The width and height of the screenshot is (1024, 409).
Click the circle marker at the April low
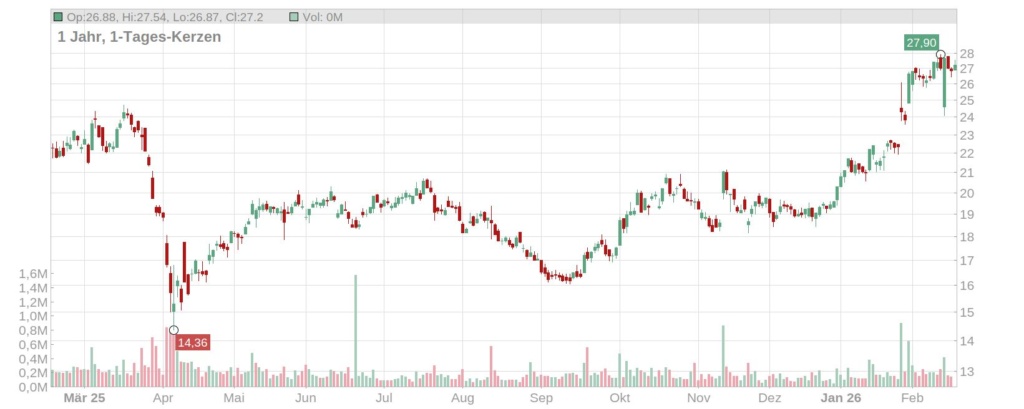(174, 330)
